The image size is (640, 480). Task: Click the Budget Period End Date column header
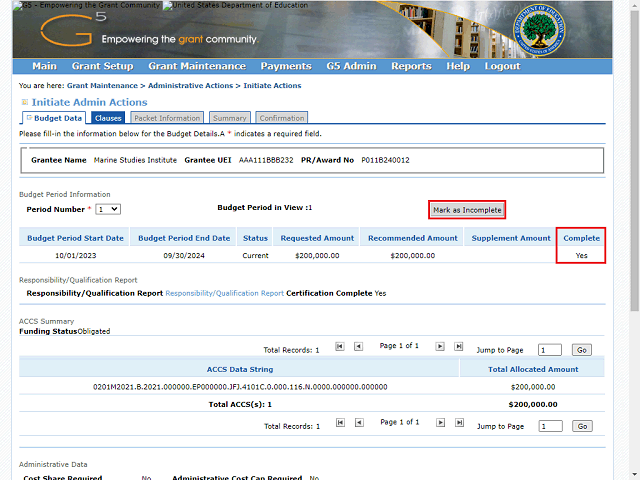coord(184,238)
